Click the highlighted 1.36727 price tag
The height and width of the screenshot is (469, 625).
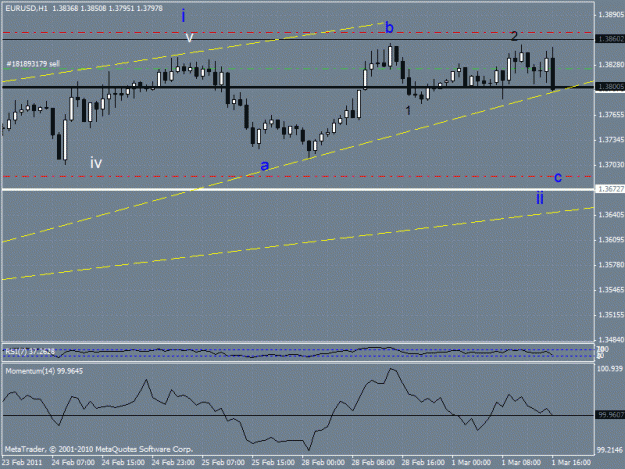pos(610,189)
